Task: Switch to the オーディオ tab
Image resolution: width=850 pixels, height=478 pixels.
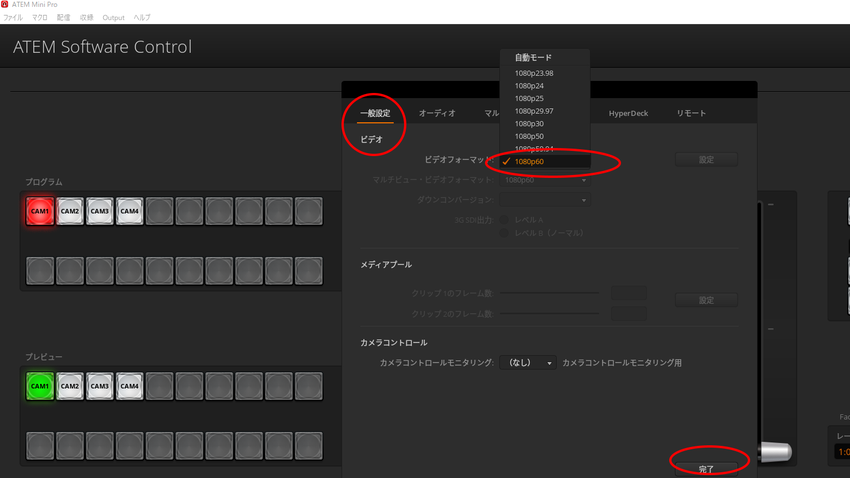Action: point(437,113)
